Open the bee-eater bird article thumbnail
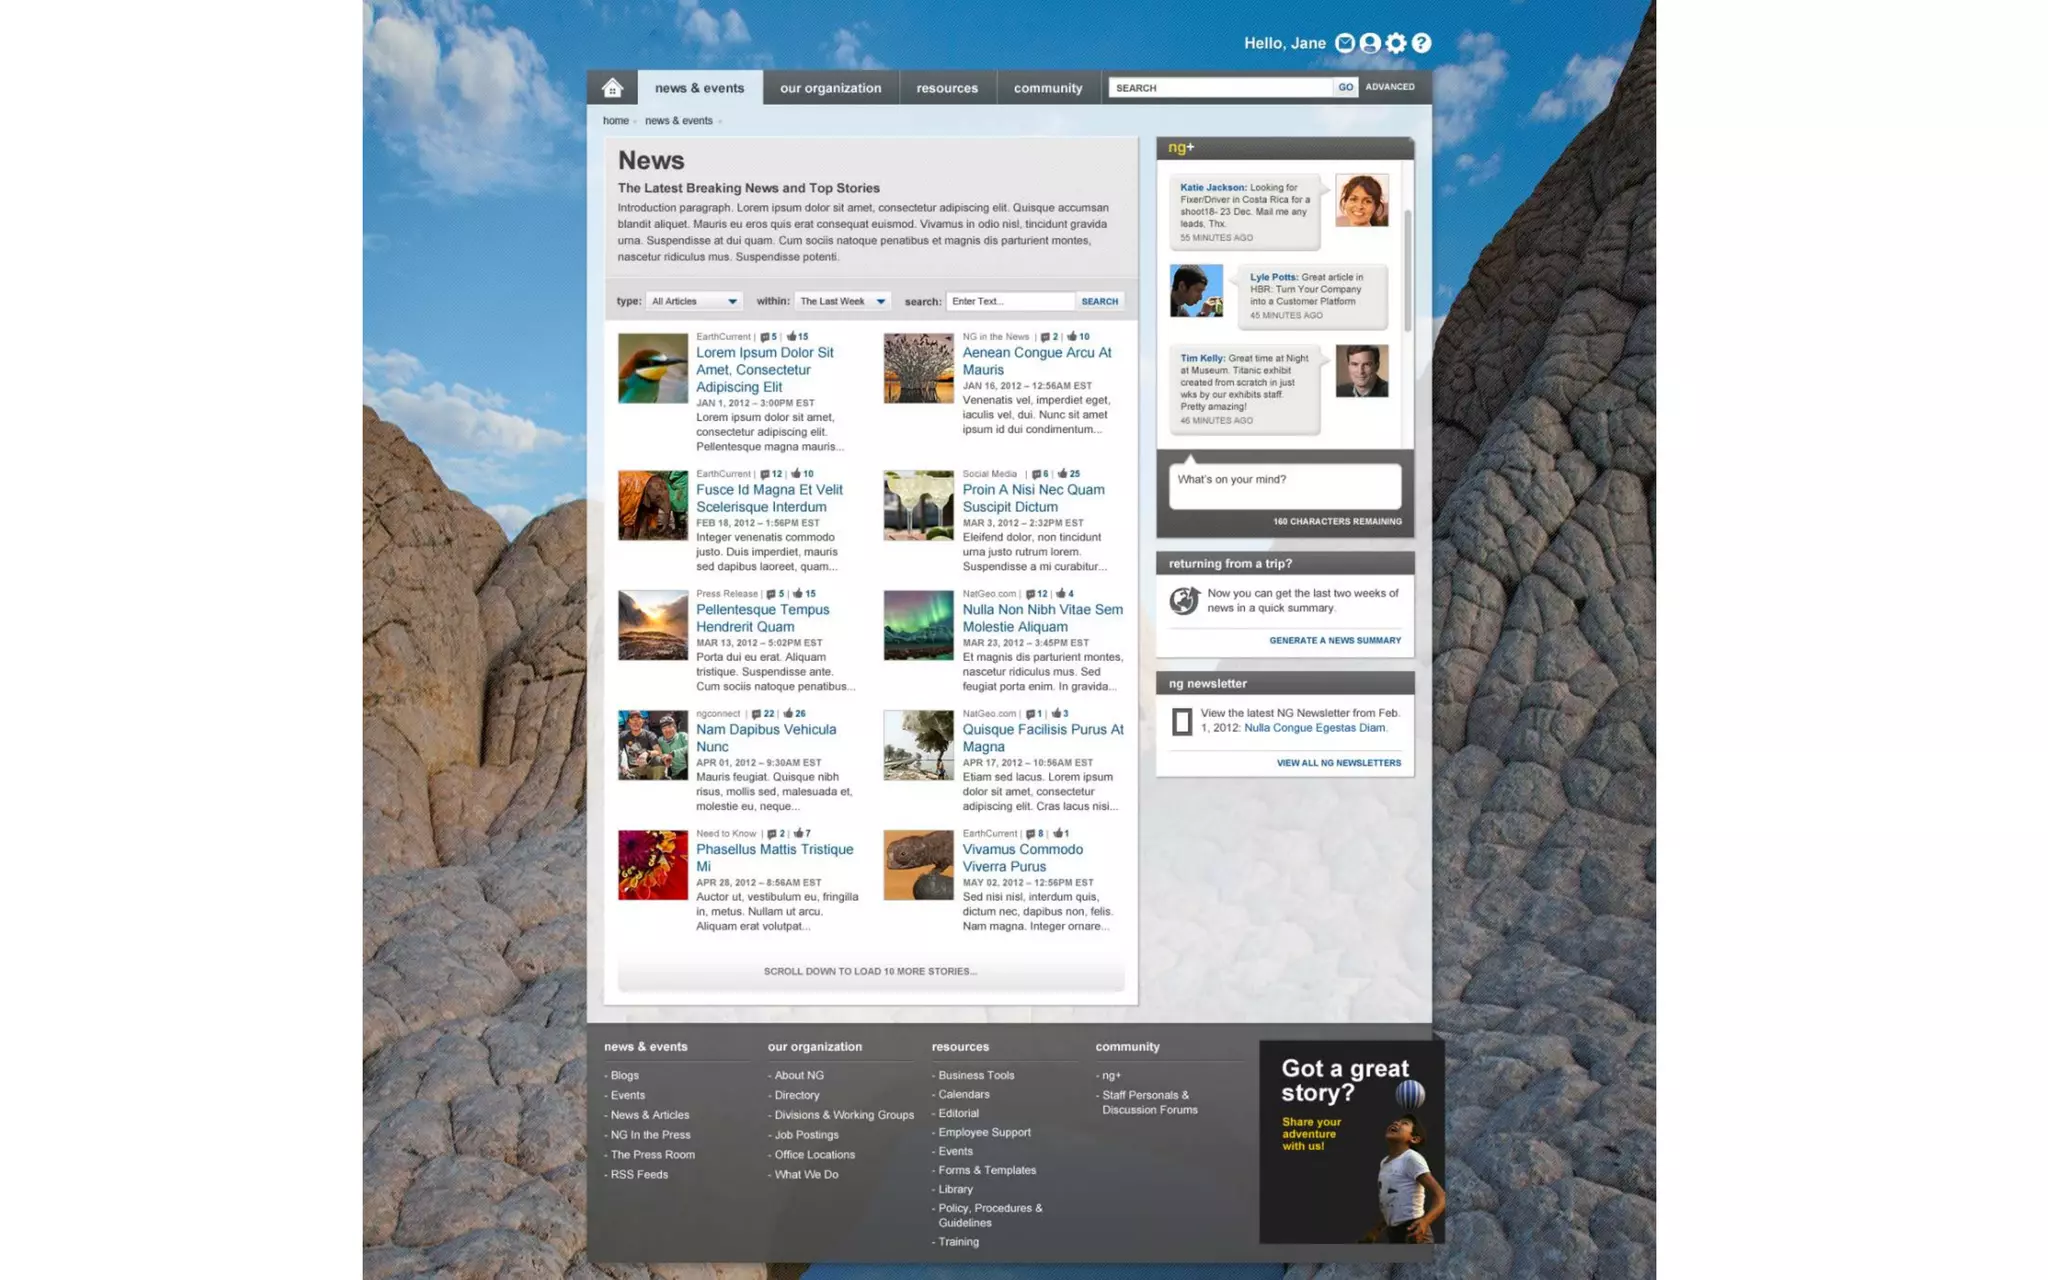This screenshot has height=1280, width=2048. 652,368
